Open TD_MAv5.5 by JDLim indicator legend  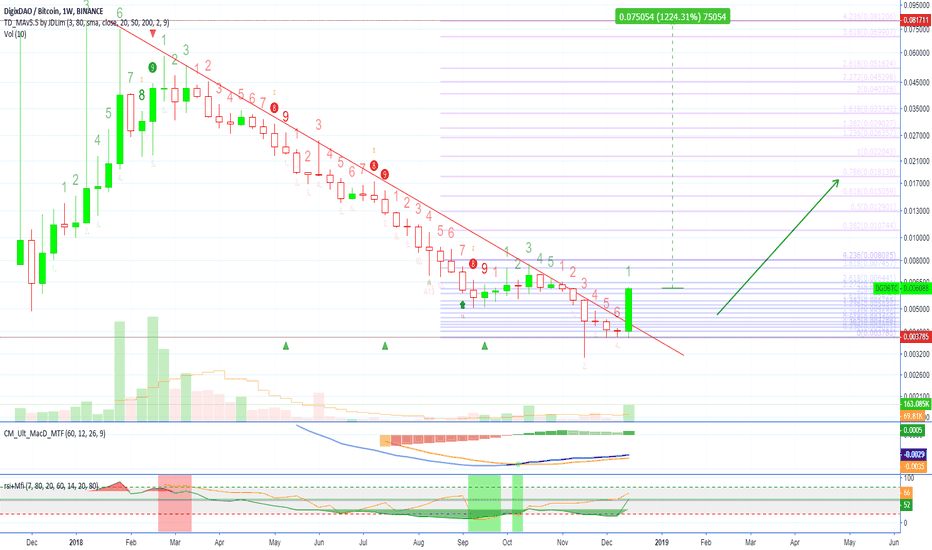[x=86, y=23]
